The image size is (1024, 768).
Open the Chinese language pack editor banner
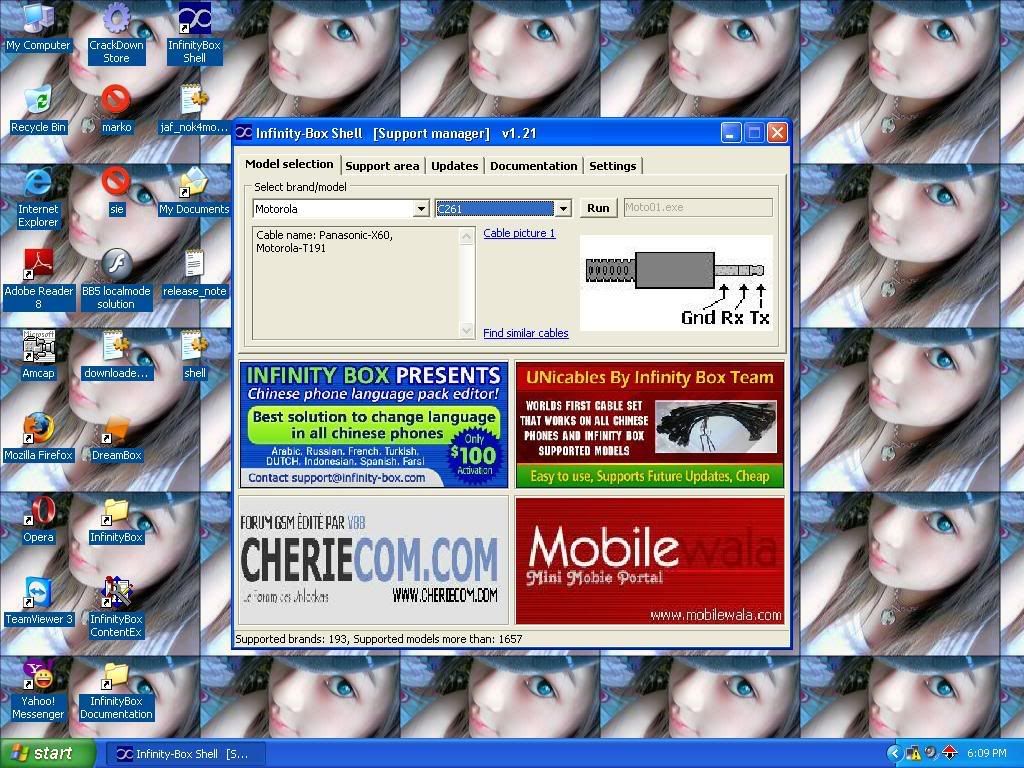point(374,424)
